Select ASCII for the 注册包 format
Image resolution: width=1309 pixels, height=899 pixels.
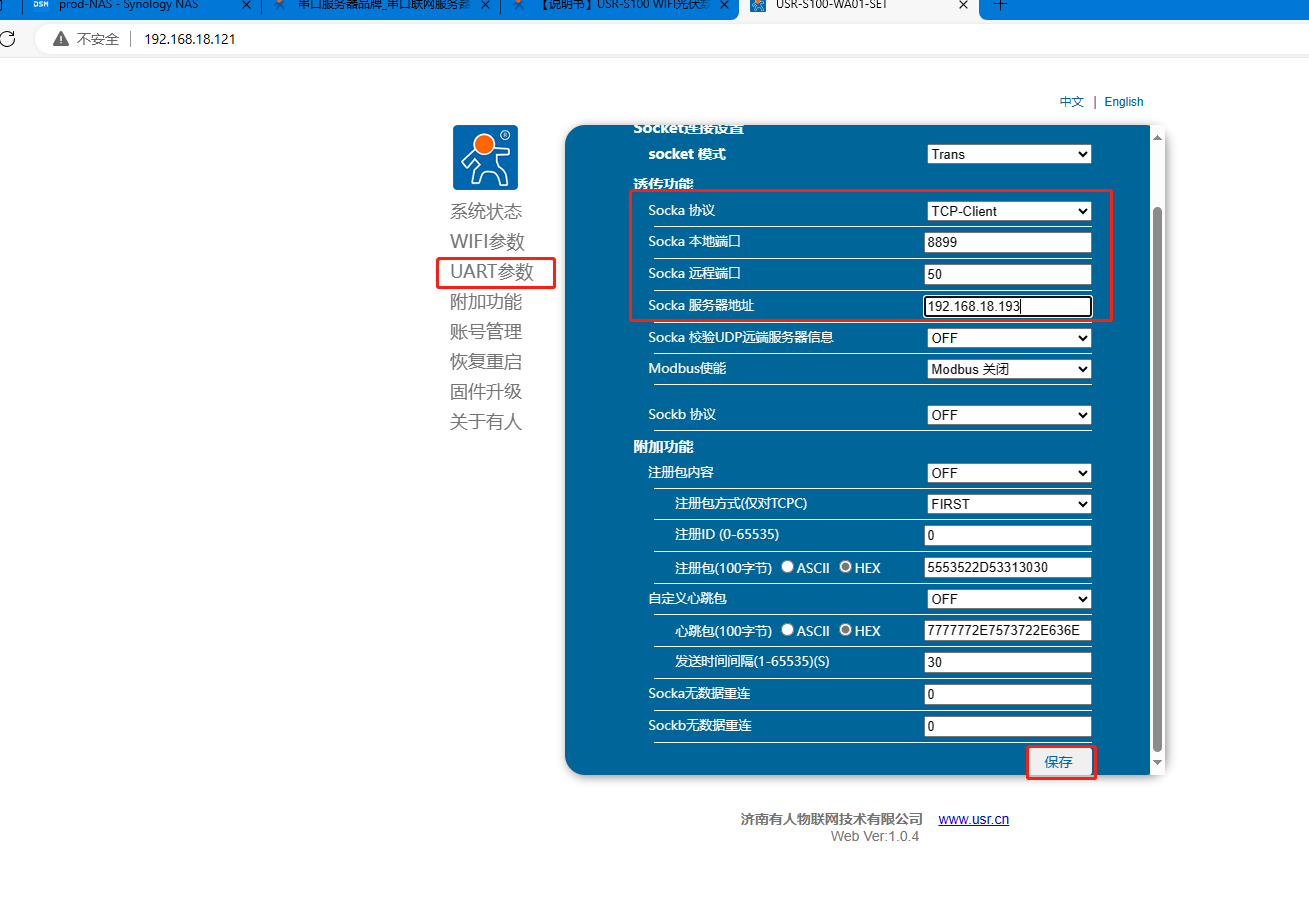788,567
